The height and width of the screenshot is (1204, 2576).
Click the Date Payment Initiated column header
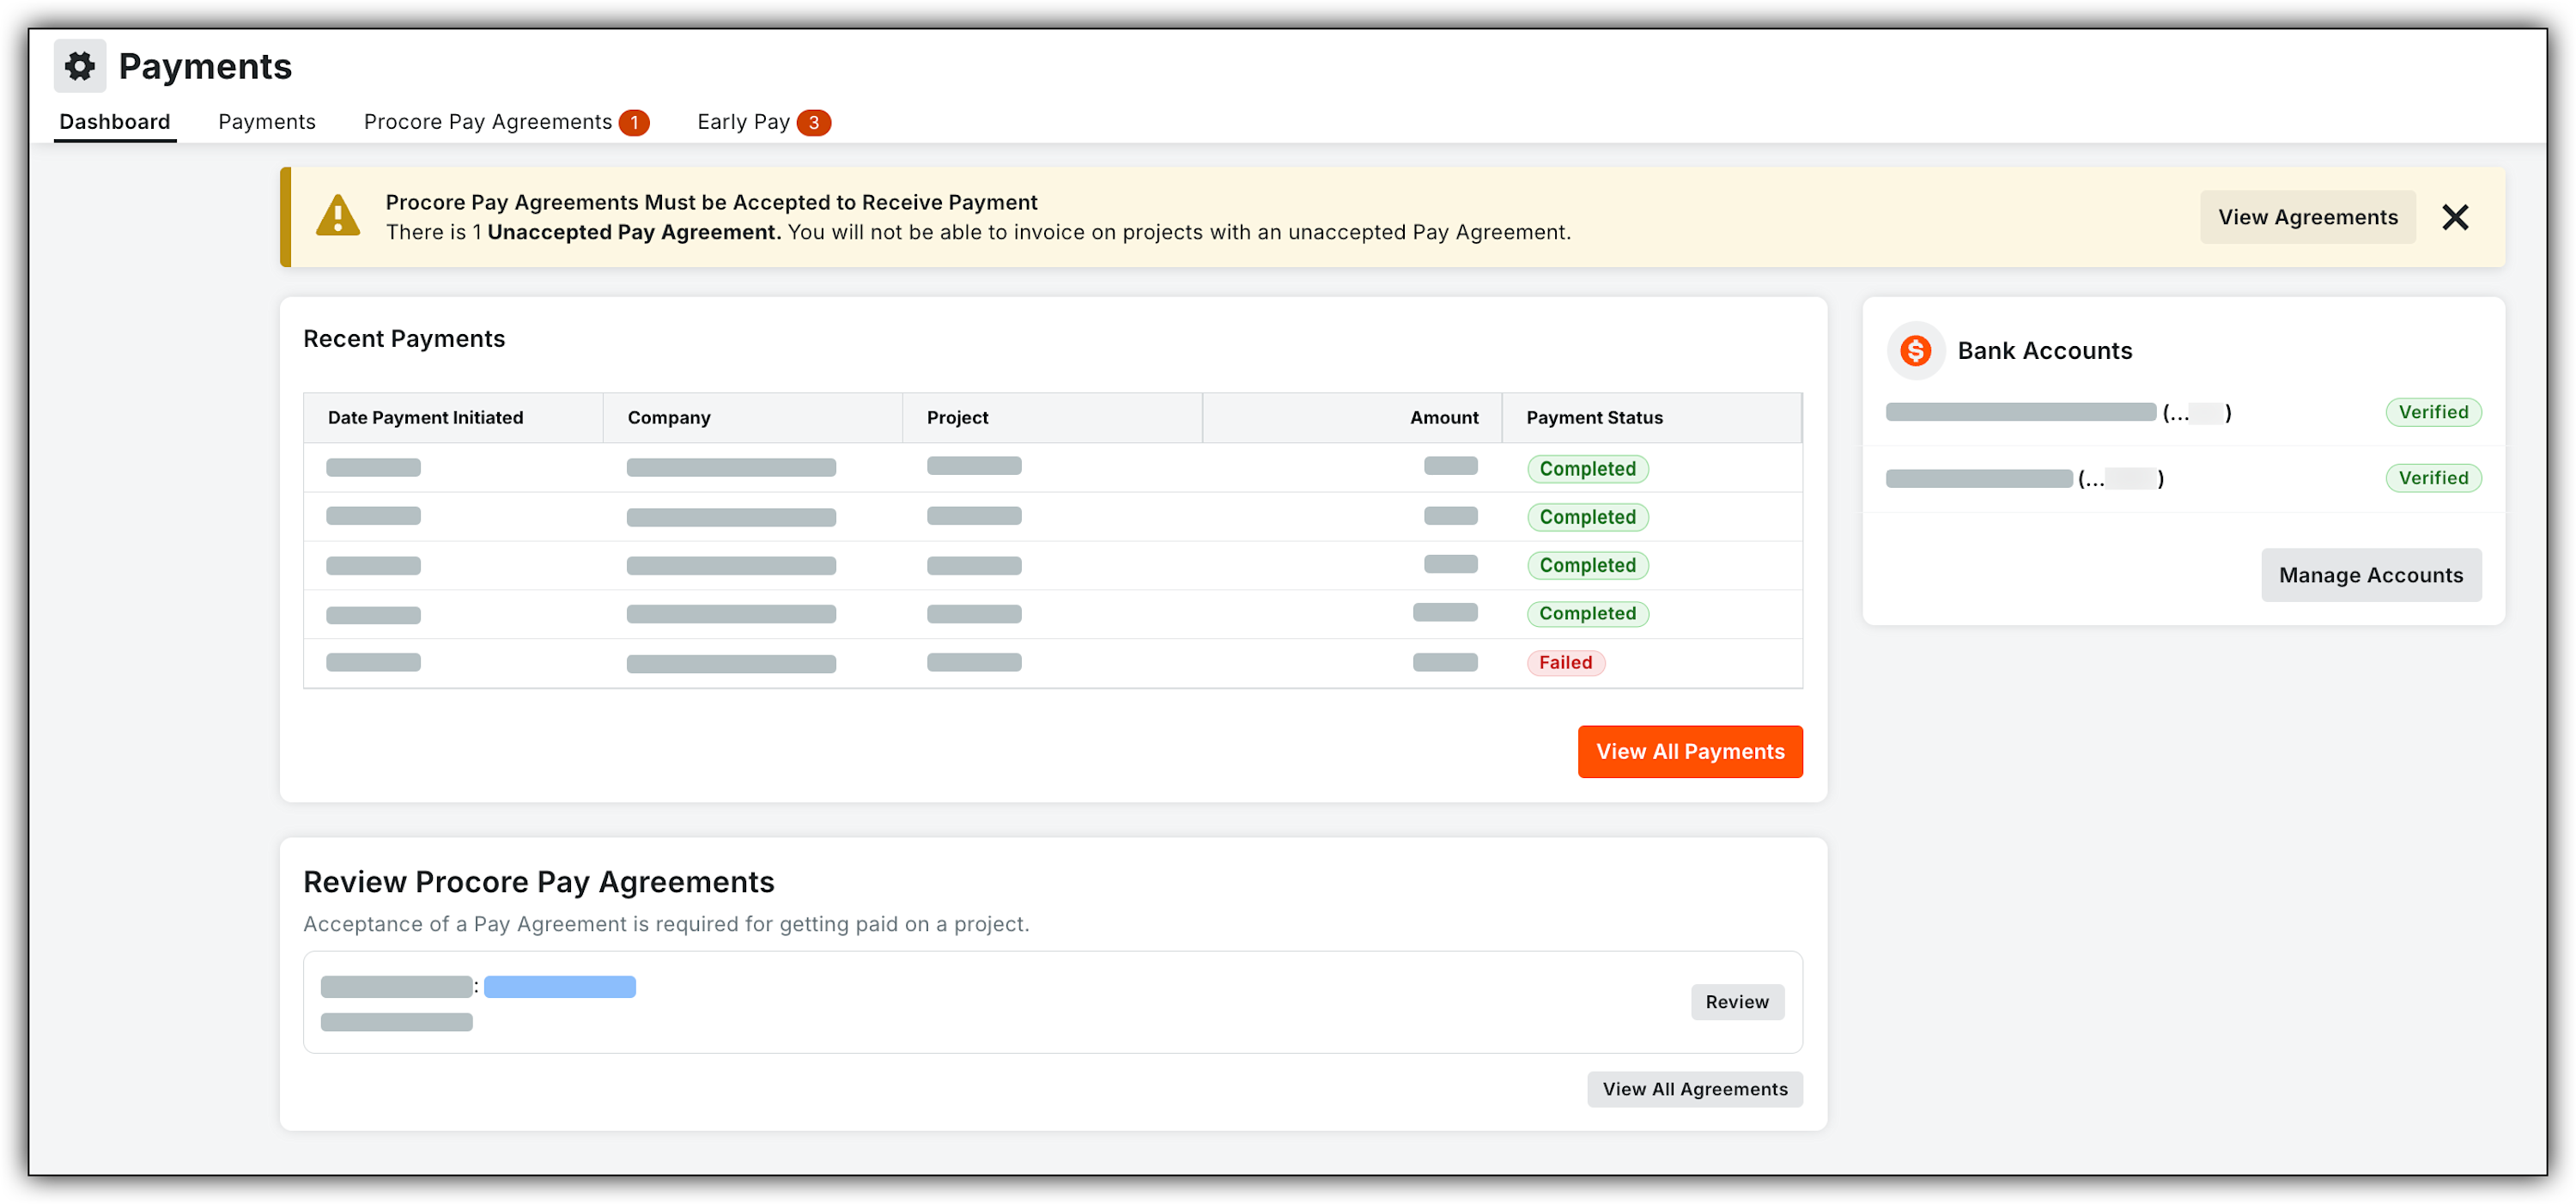[x=453, y=418]
